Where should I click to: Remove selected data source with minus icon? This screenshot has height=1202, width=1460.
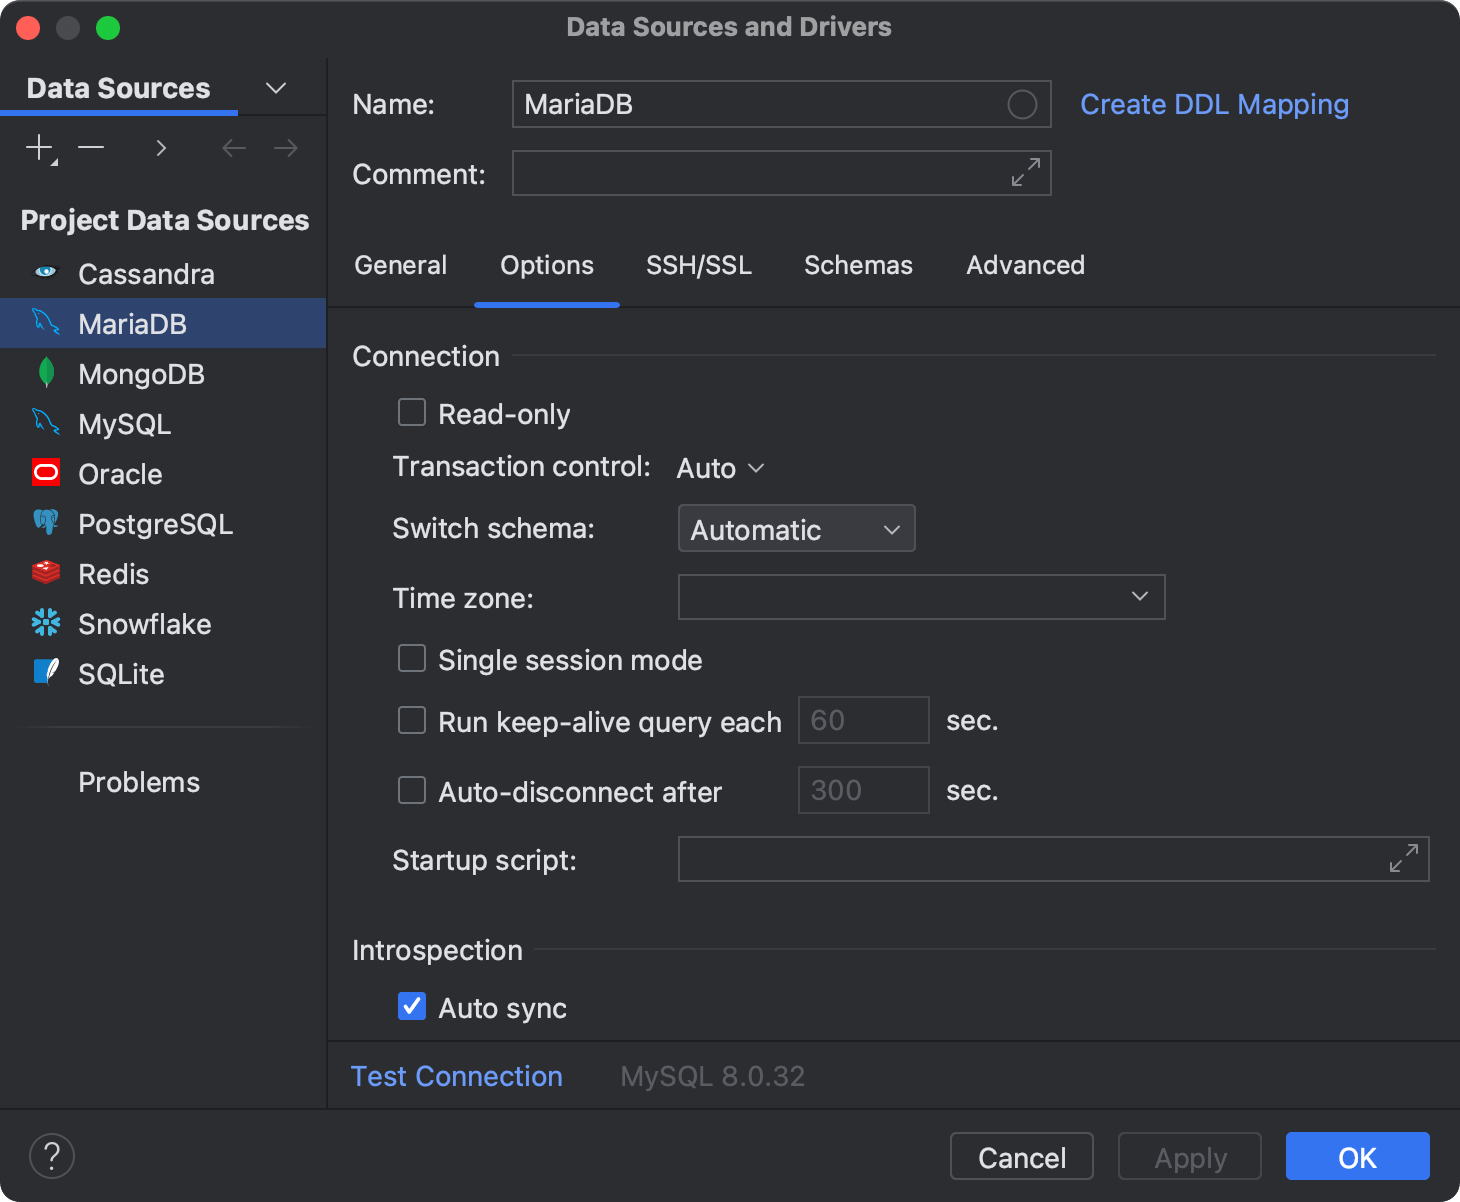(90, 147)
